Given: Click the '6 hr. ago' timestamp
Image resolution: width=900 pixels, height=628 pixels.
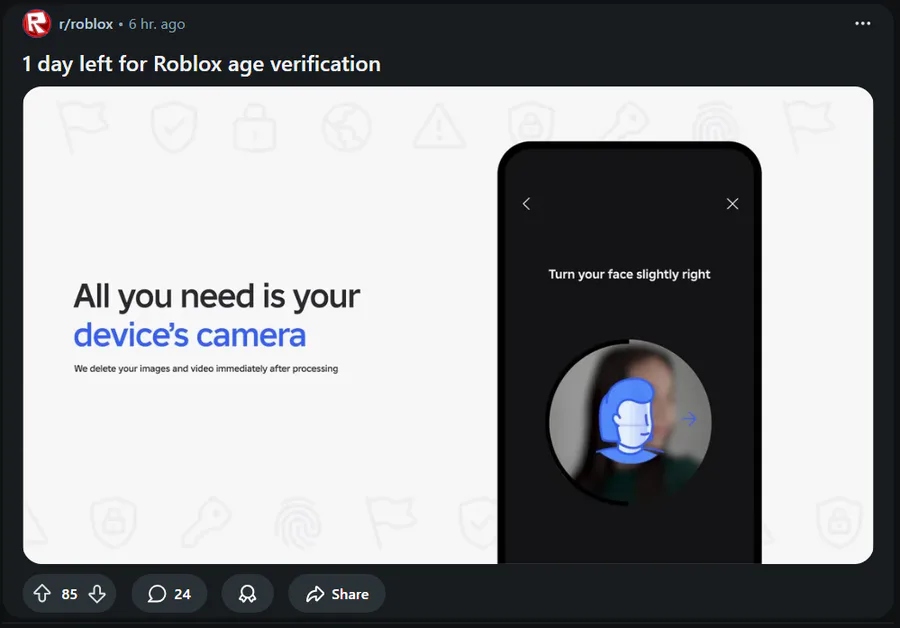Looking at the screenshot, I should 157,24.
